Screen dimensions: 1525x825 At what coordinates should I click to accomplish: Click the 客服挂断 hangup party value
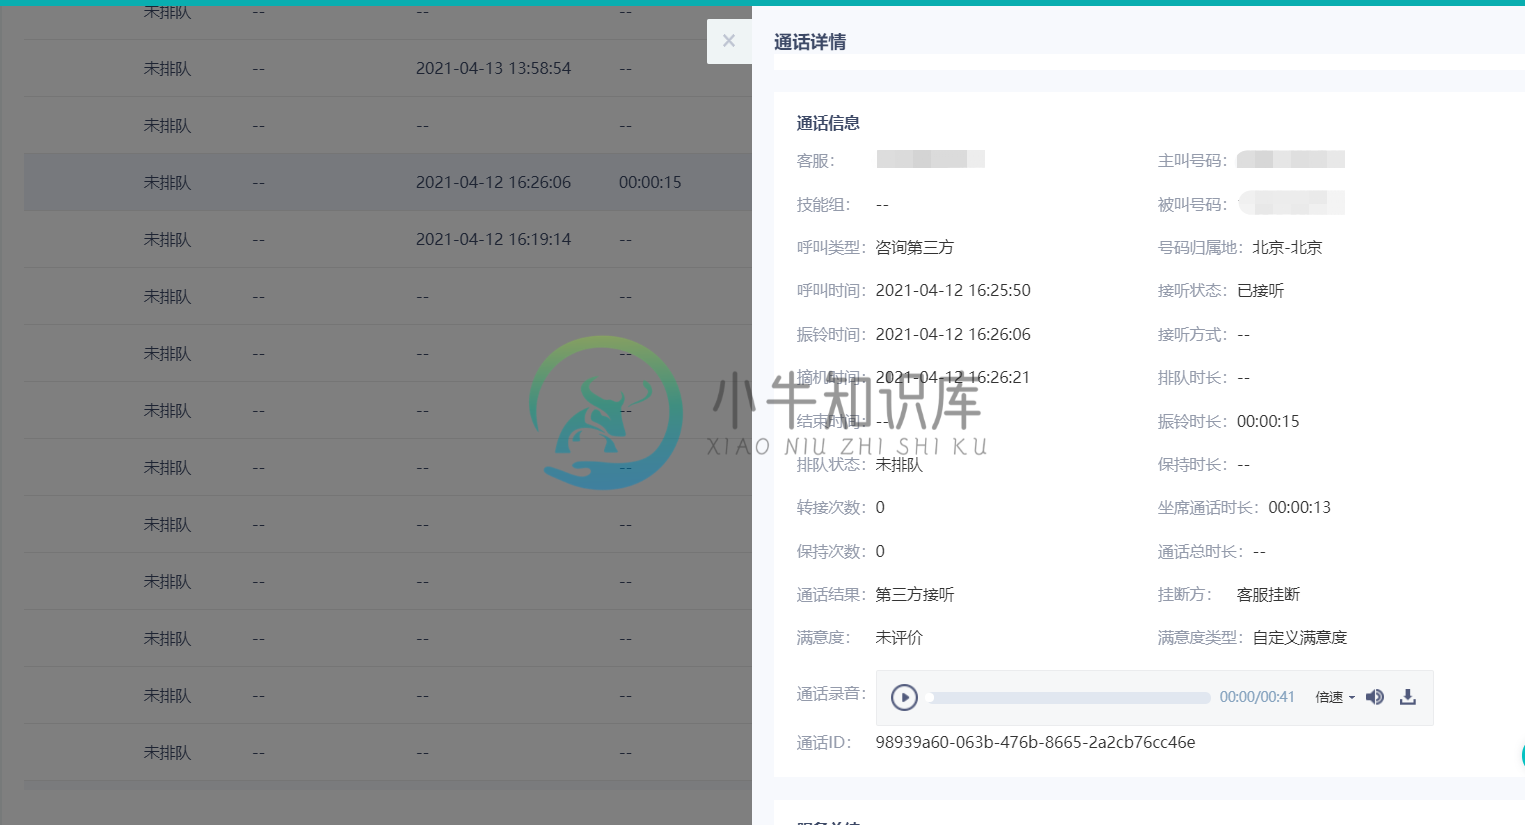[1268, 594]
